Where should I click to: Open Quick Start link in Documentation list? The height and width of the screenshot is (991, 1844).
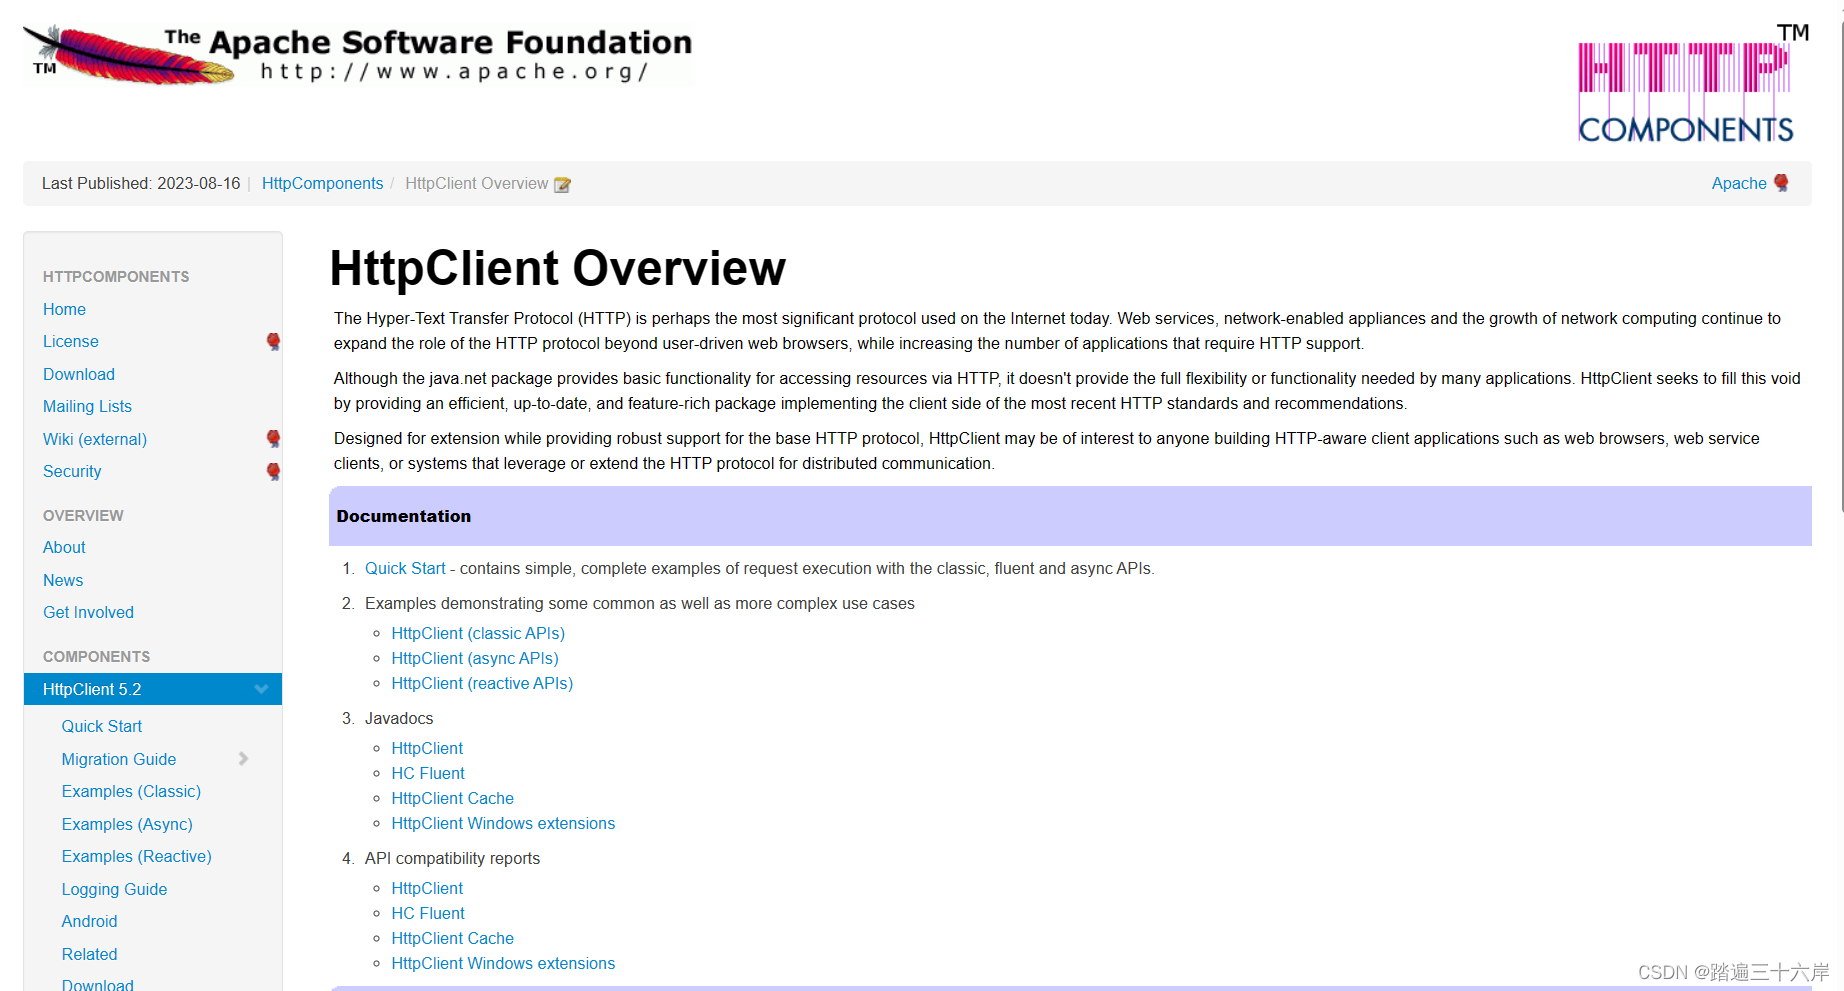point(405,569)
